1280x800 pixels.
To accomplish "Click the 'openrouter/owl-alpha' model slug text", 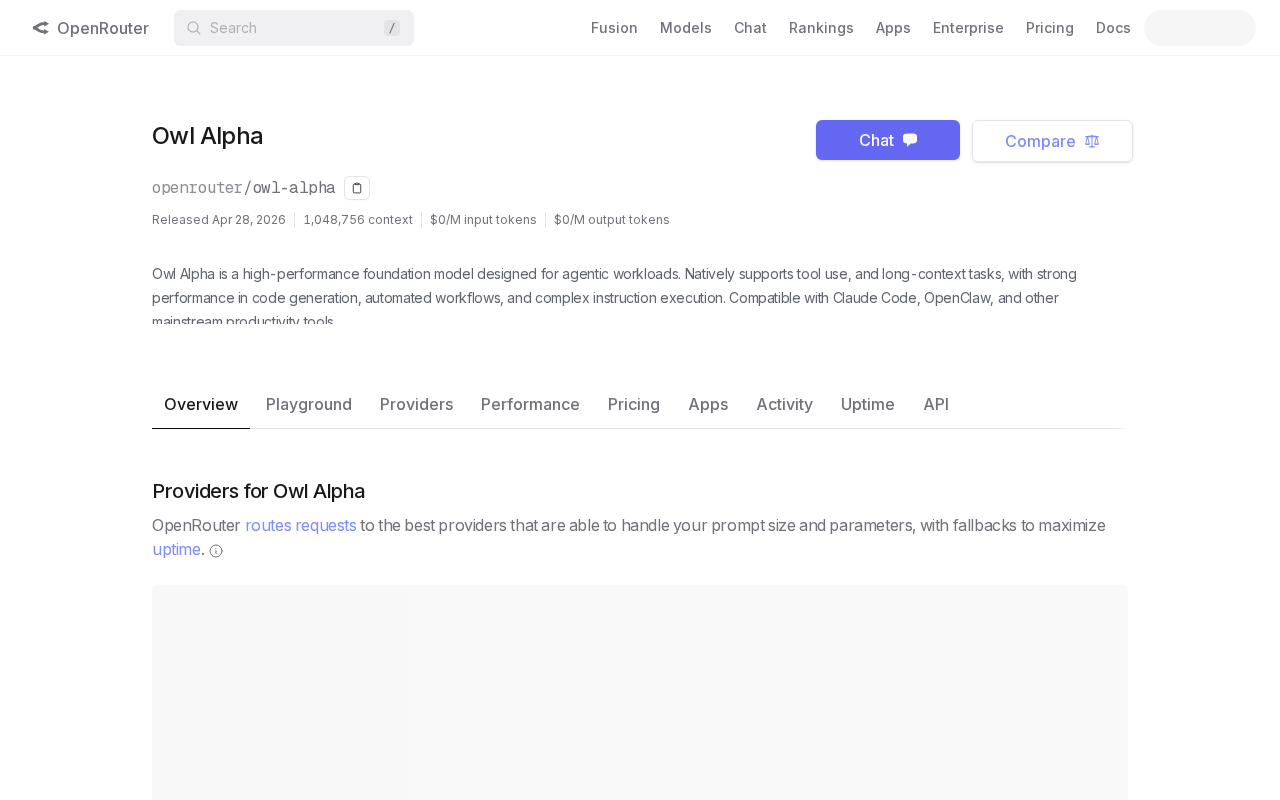I will pyautogui.click(x=244, y=188).
